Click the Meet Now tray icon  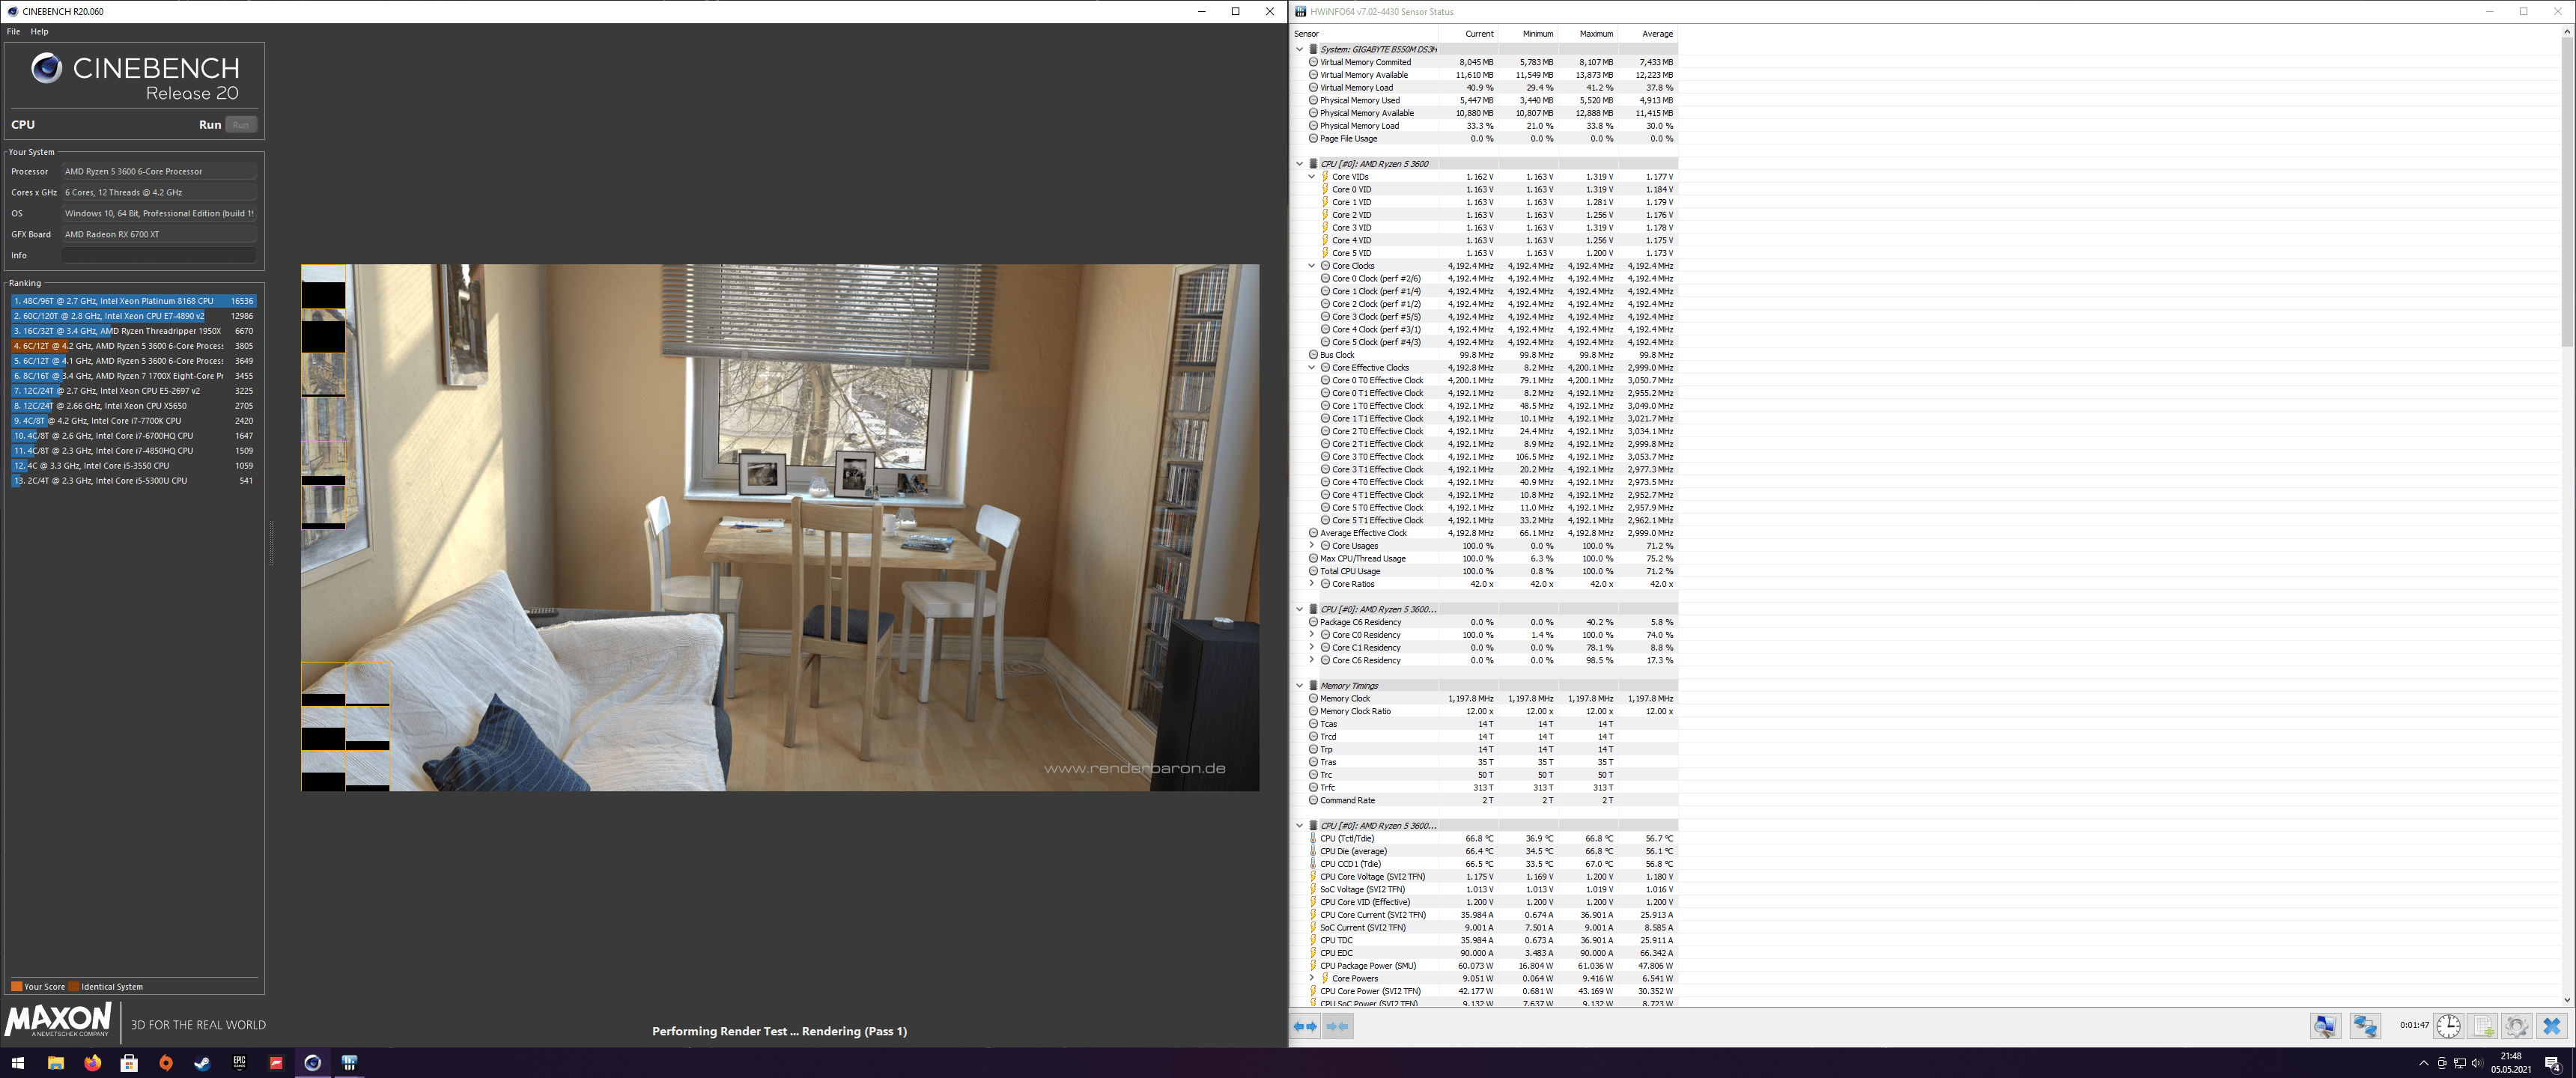pos(2442,1063)
